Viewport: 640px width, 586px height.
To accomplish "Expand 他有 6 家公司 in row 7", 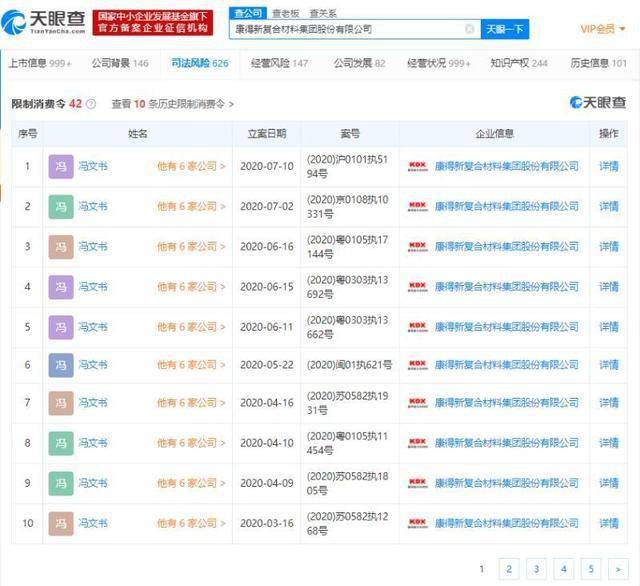I will tap(191, 403).
